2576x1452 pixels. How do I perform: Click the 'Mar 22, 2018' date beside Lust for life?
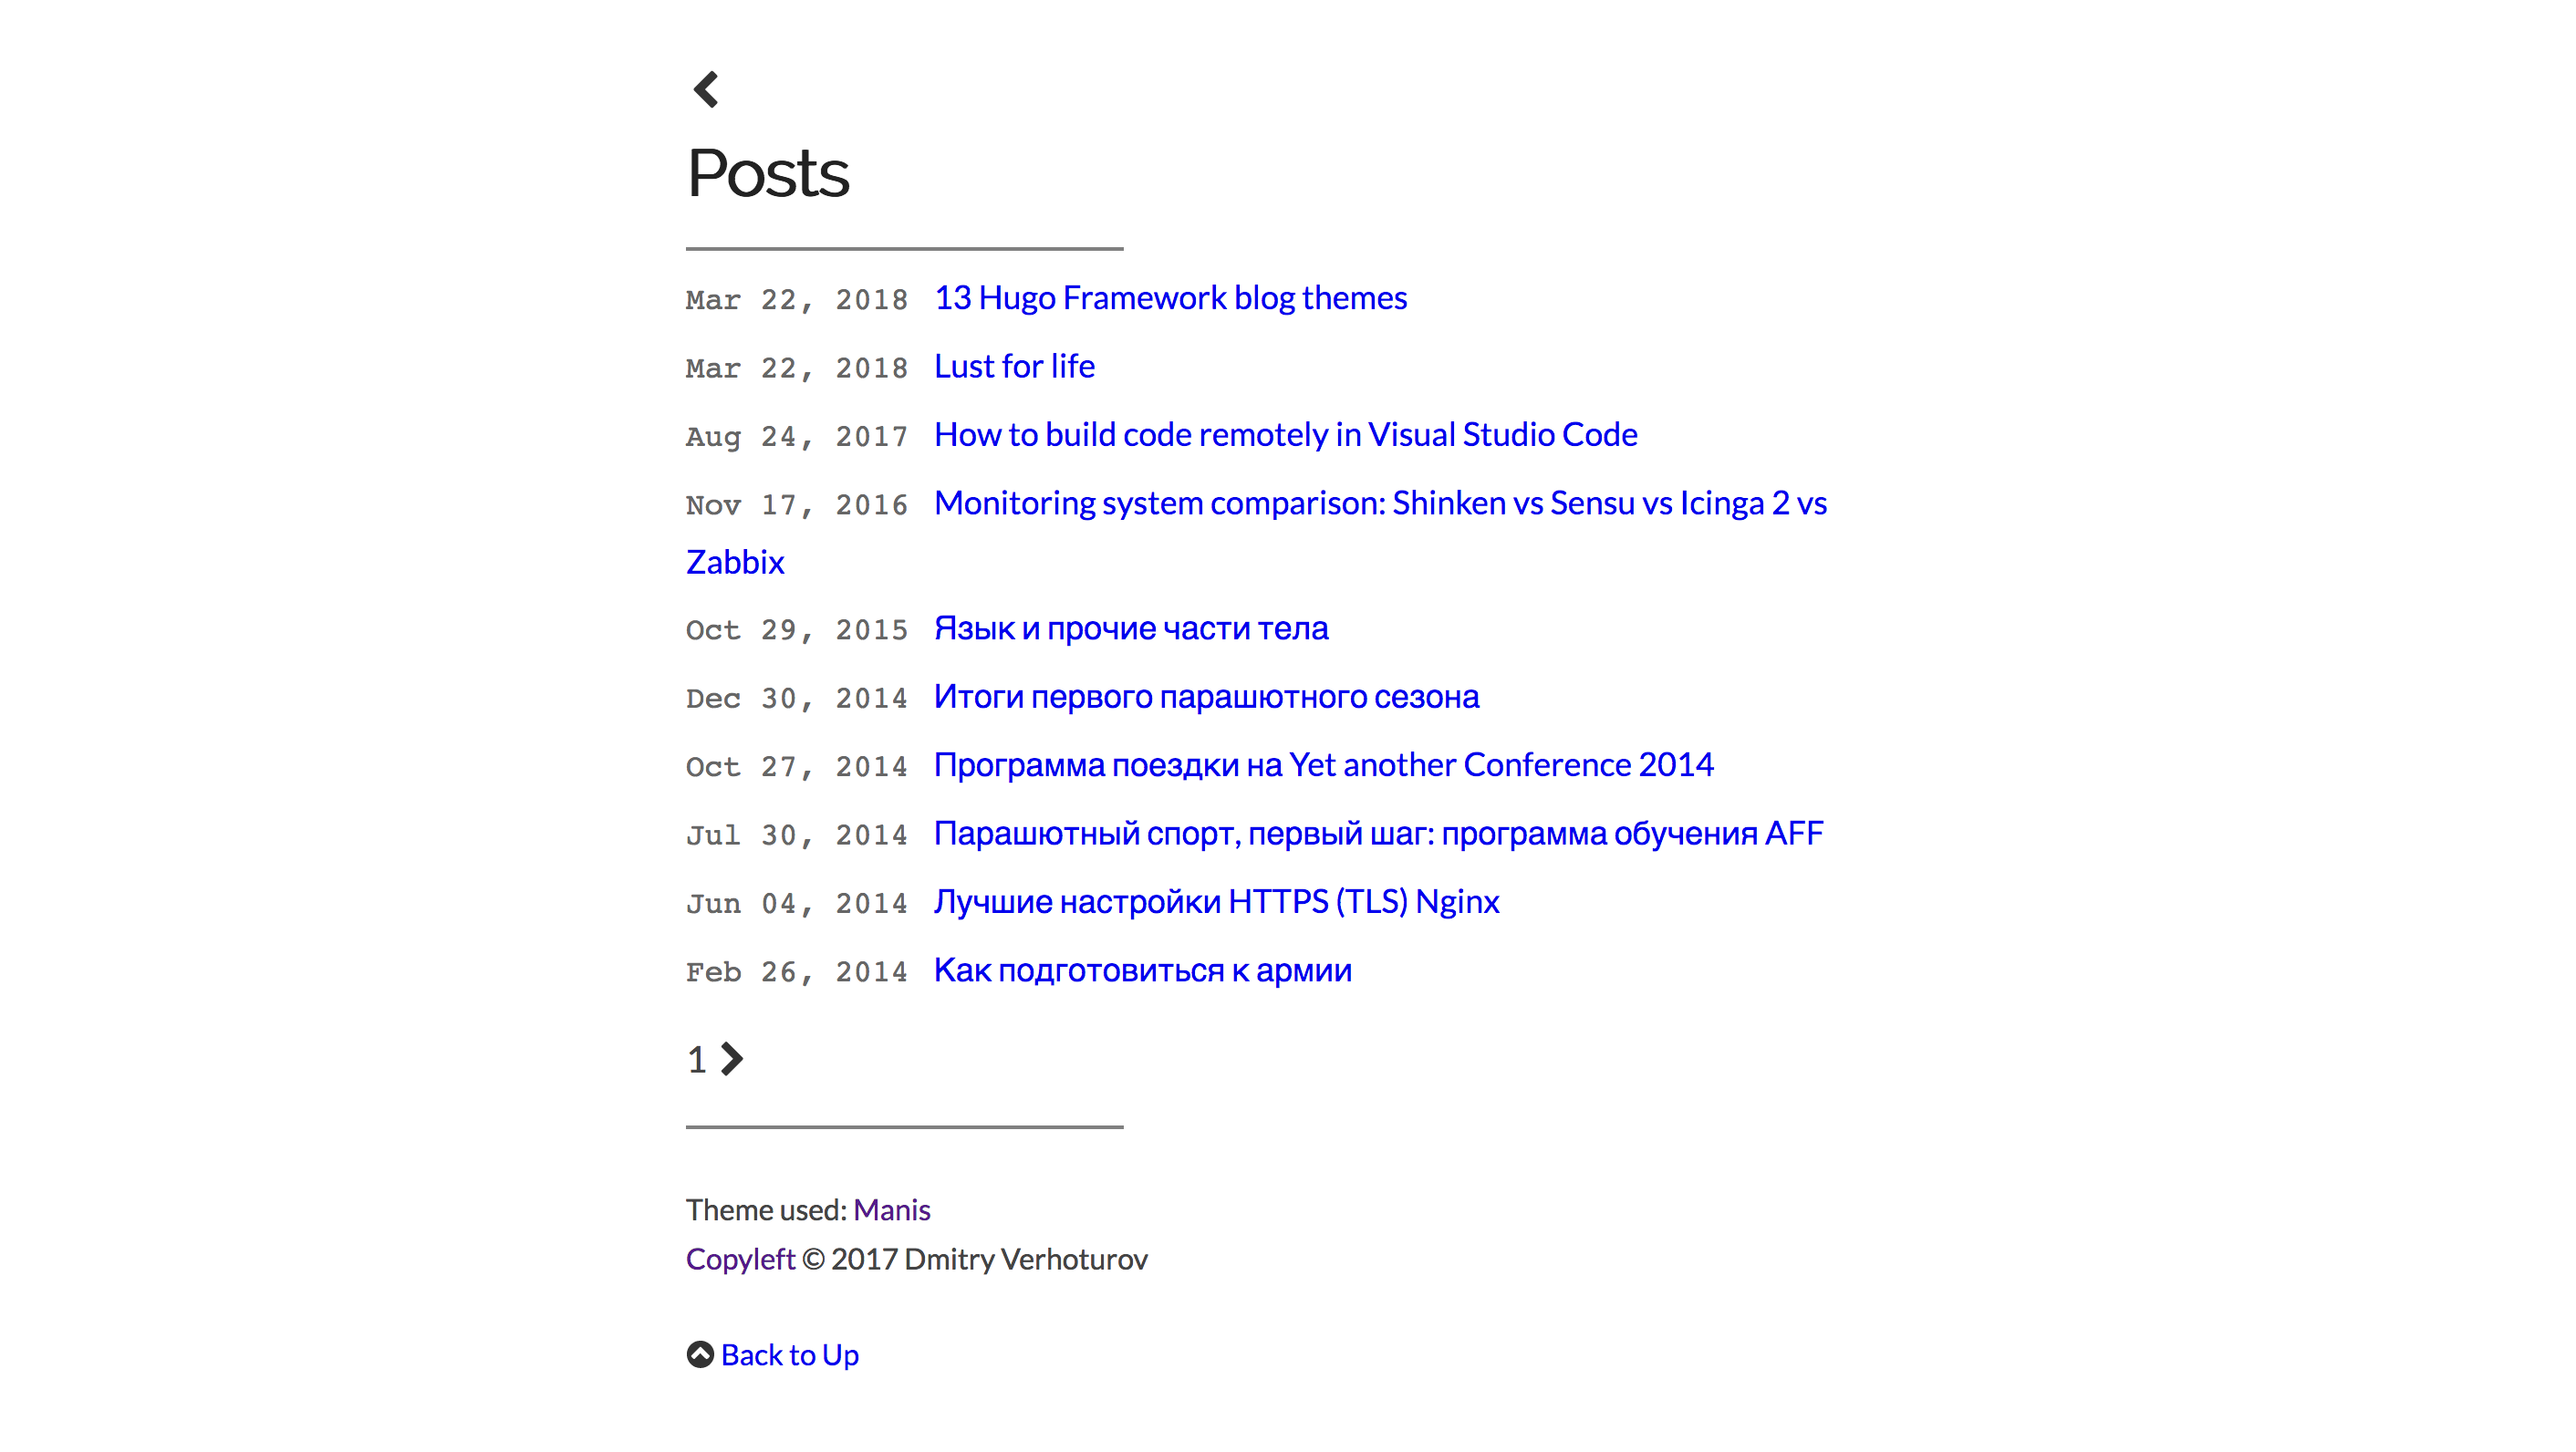[796, 368]
